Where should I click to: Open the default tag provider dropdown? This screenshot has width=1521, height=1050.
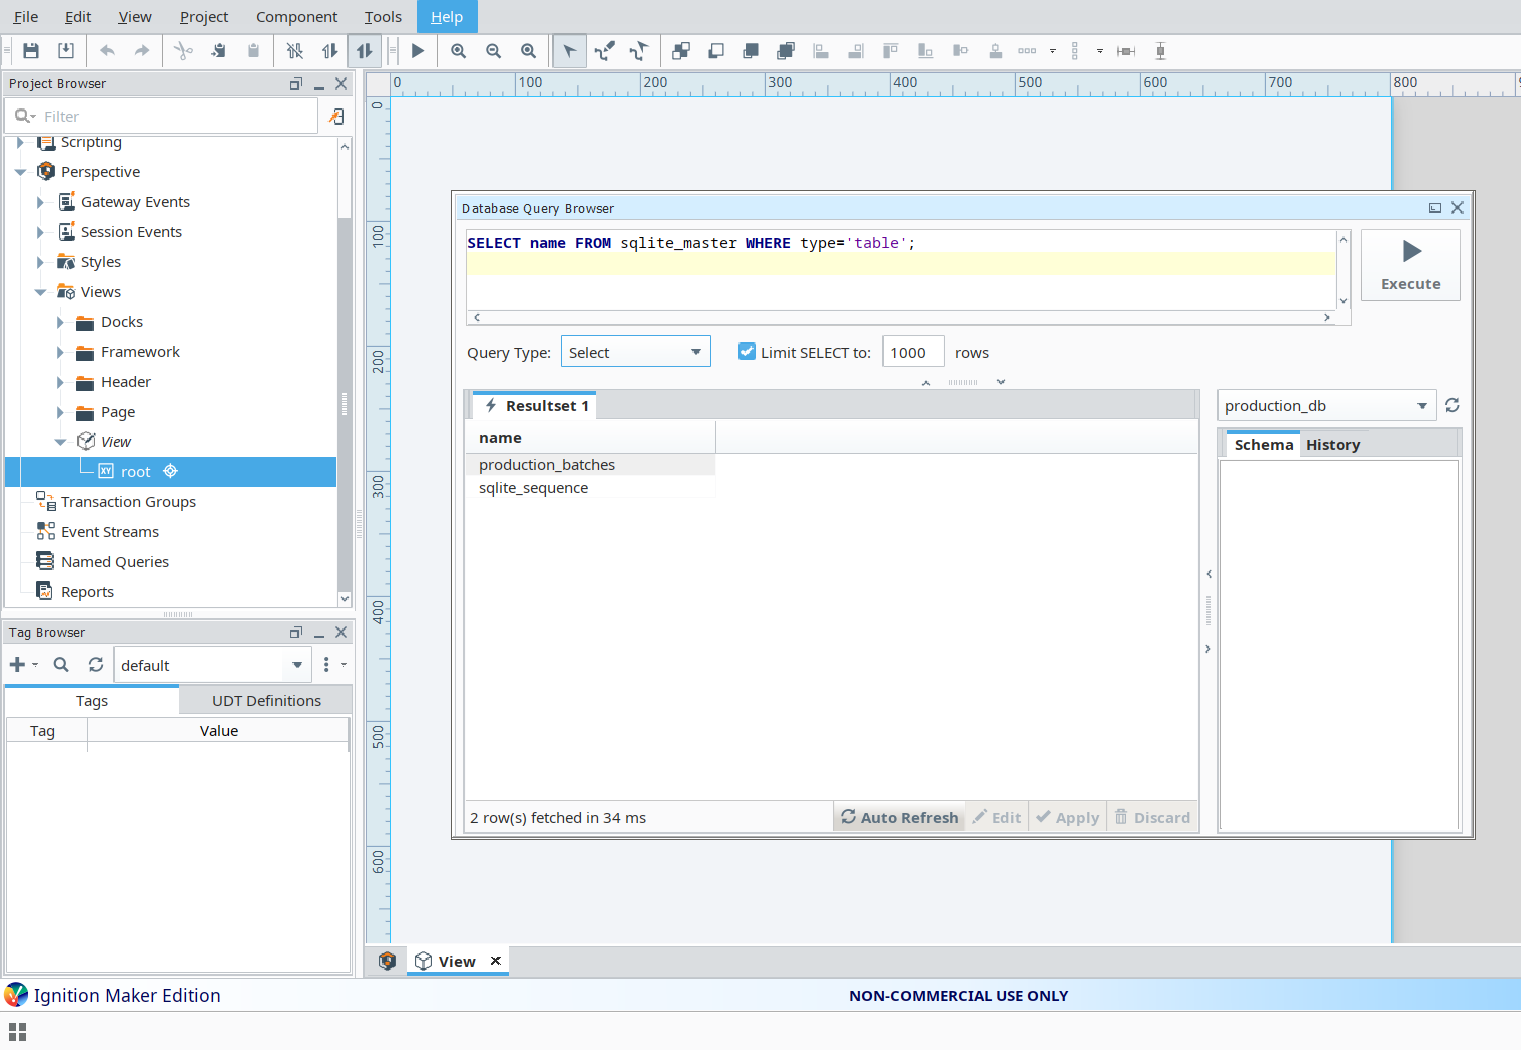click(212, 665)
